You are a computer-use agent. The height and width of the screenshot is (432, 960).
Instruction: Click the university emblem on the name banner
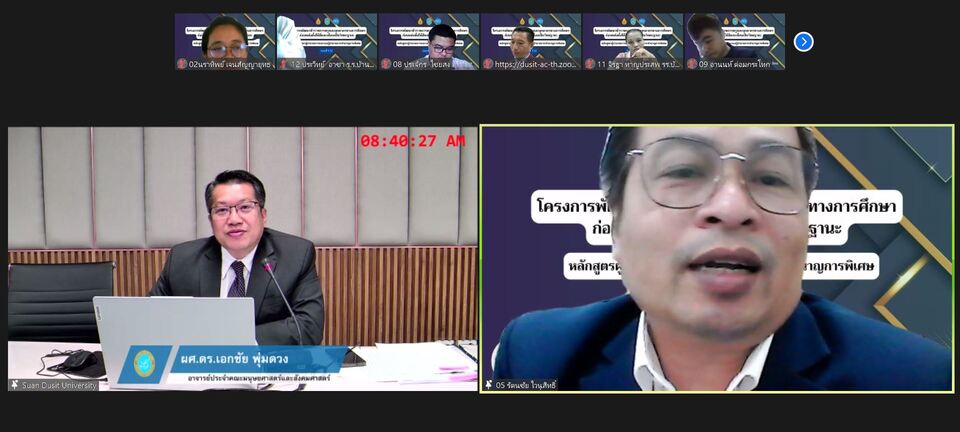[x=144, y=363]
